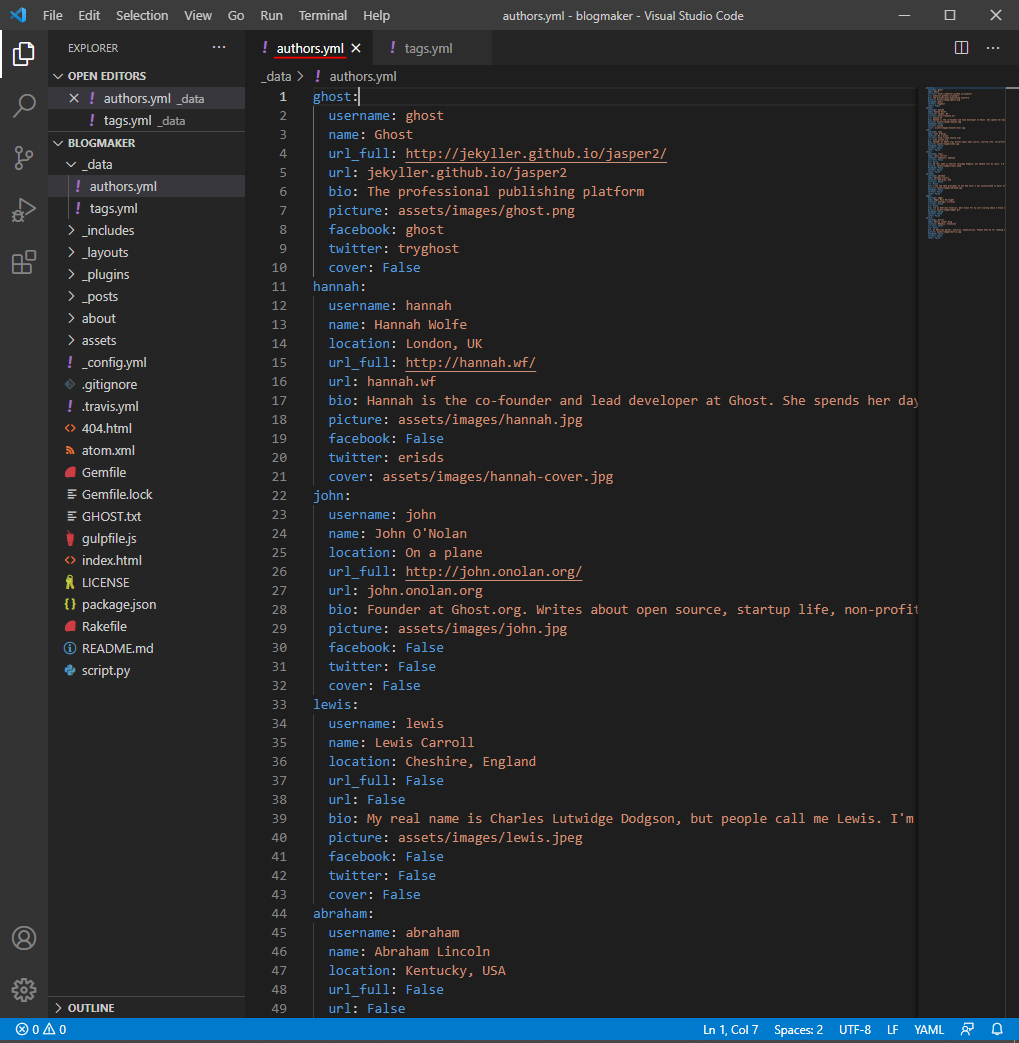Open package.json in explorer
Screen dimensions: 1019x1043
(x=146, y=604)
